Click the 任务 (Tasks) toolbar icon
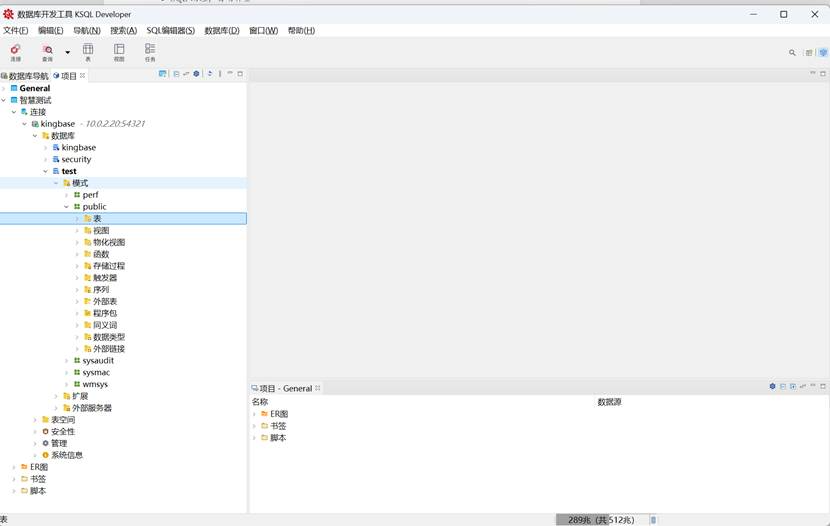 (x=150, y=50)
